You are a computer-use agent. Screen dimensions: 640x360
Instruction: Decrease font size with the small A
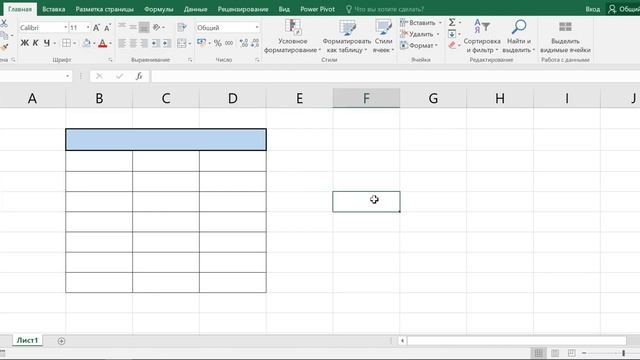(107, 28)
